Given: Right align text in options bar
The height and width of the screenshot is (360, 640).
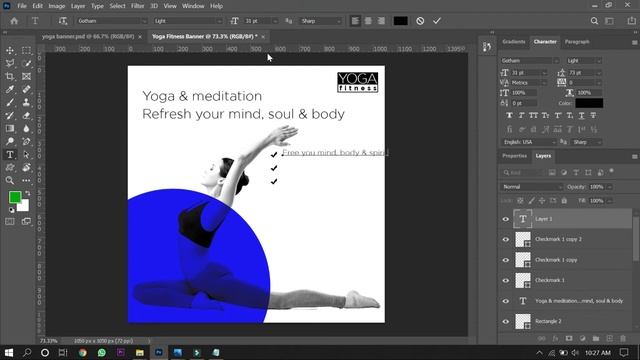Looking at the screenshot, I should click(x=381, y=21).
